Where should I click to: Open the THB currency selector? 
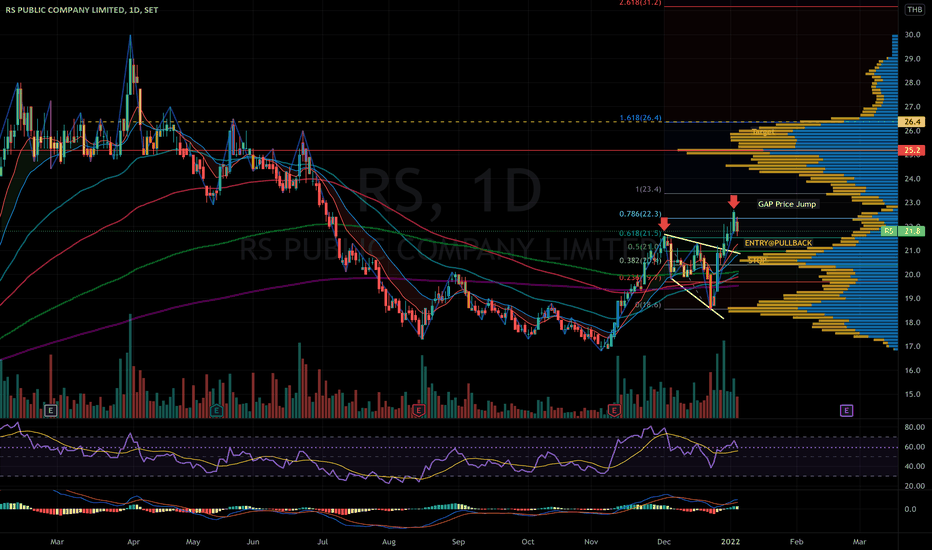point(915,10)
